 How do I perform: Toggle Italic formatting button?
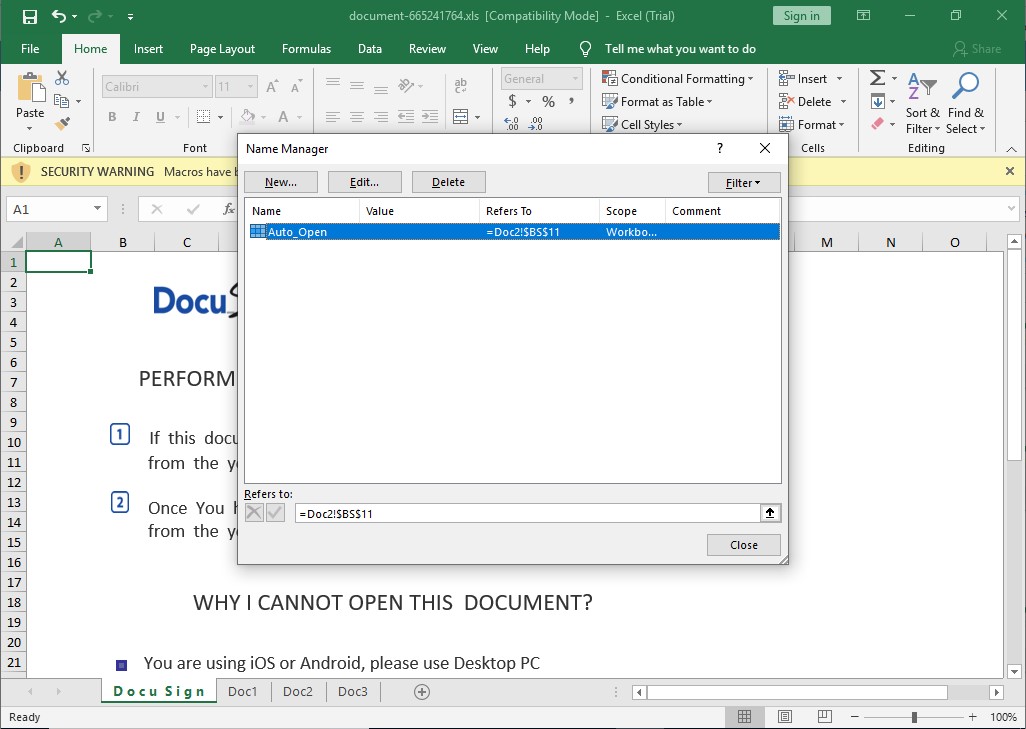coord(138,117)
